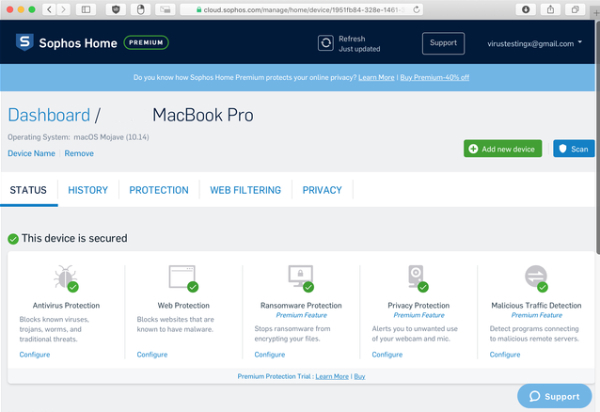Image resolution: width=600 pixels, height=412 pixels.
Task: Click the PREMIUM badge
Action: (146, 42)
